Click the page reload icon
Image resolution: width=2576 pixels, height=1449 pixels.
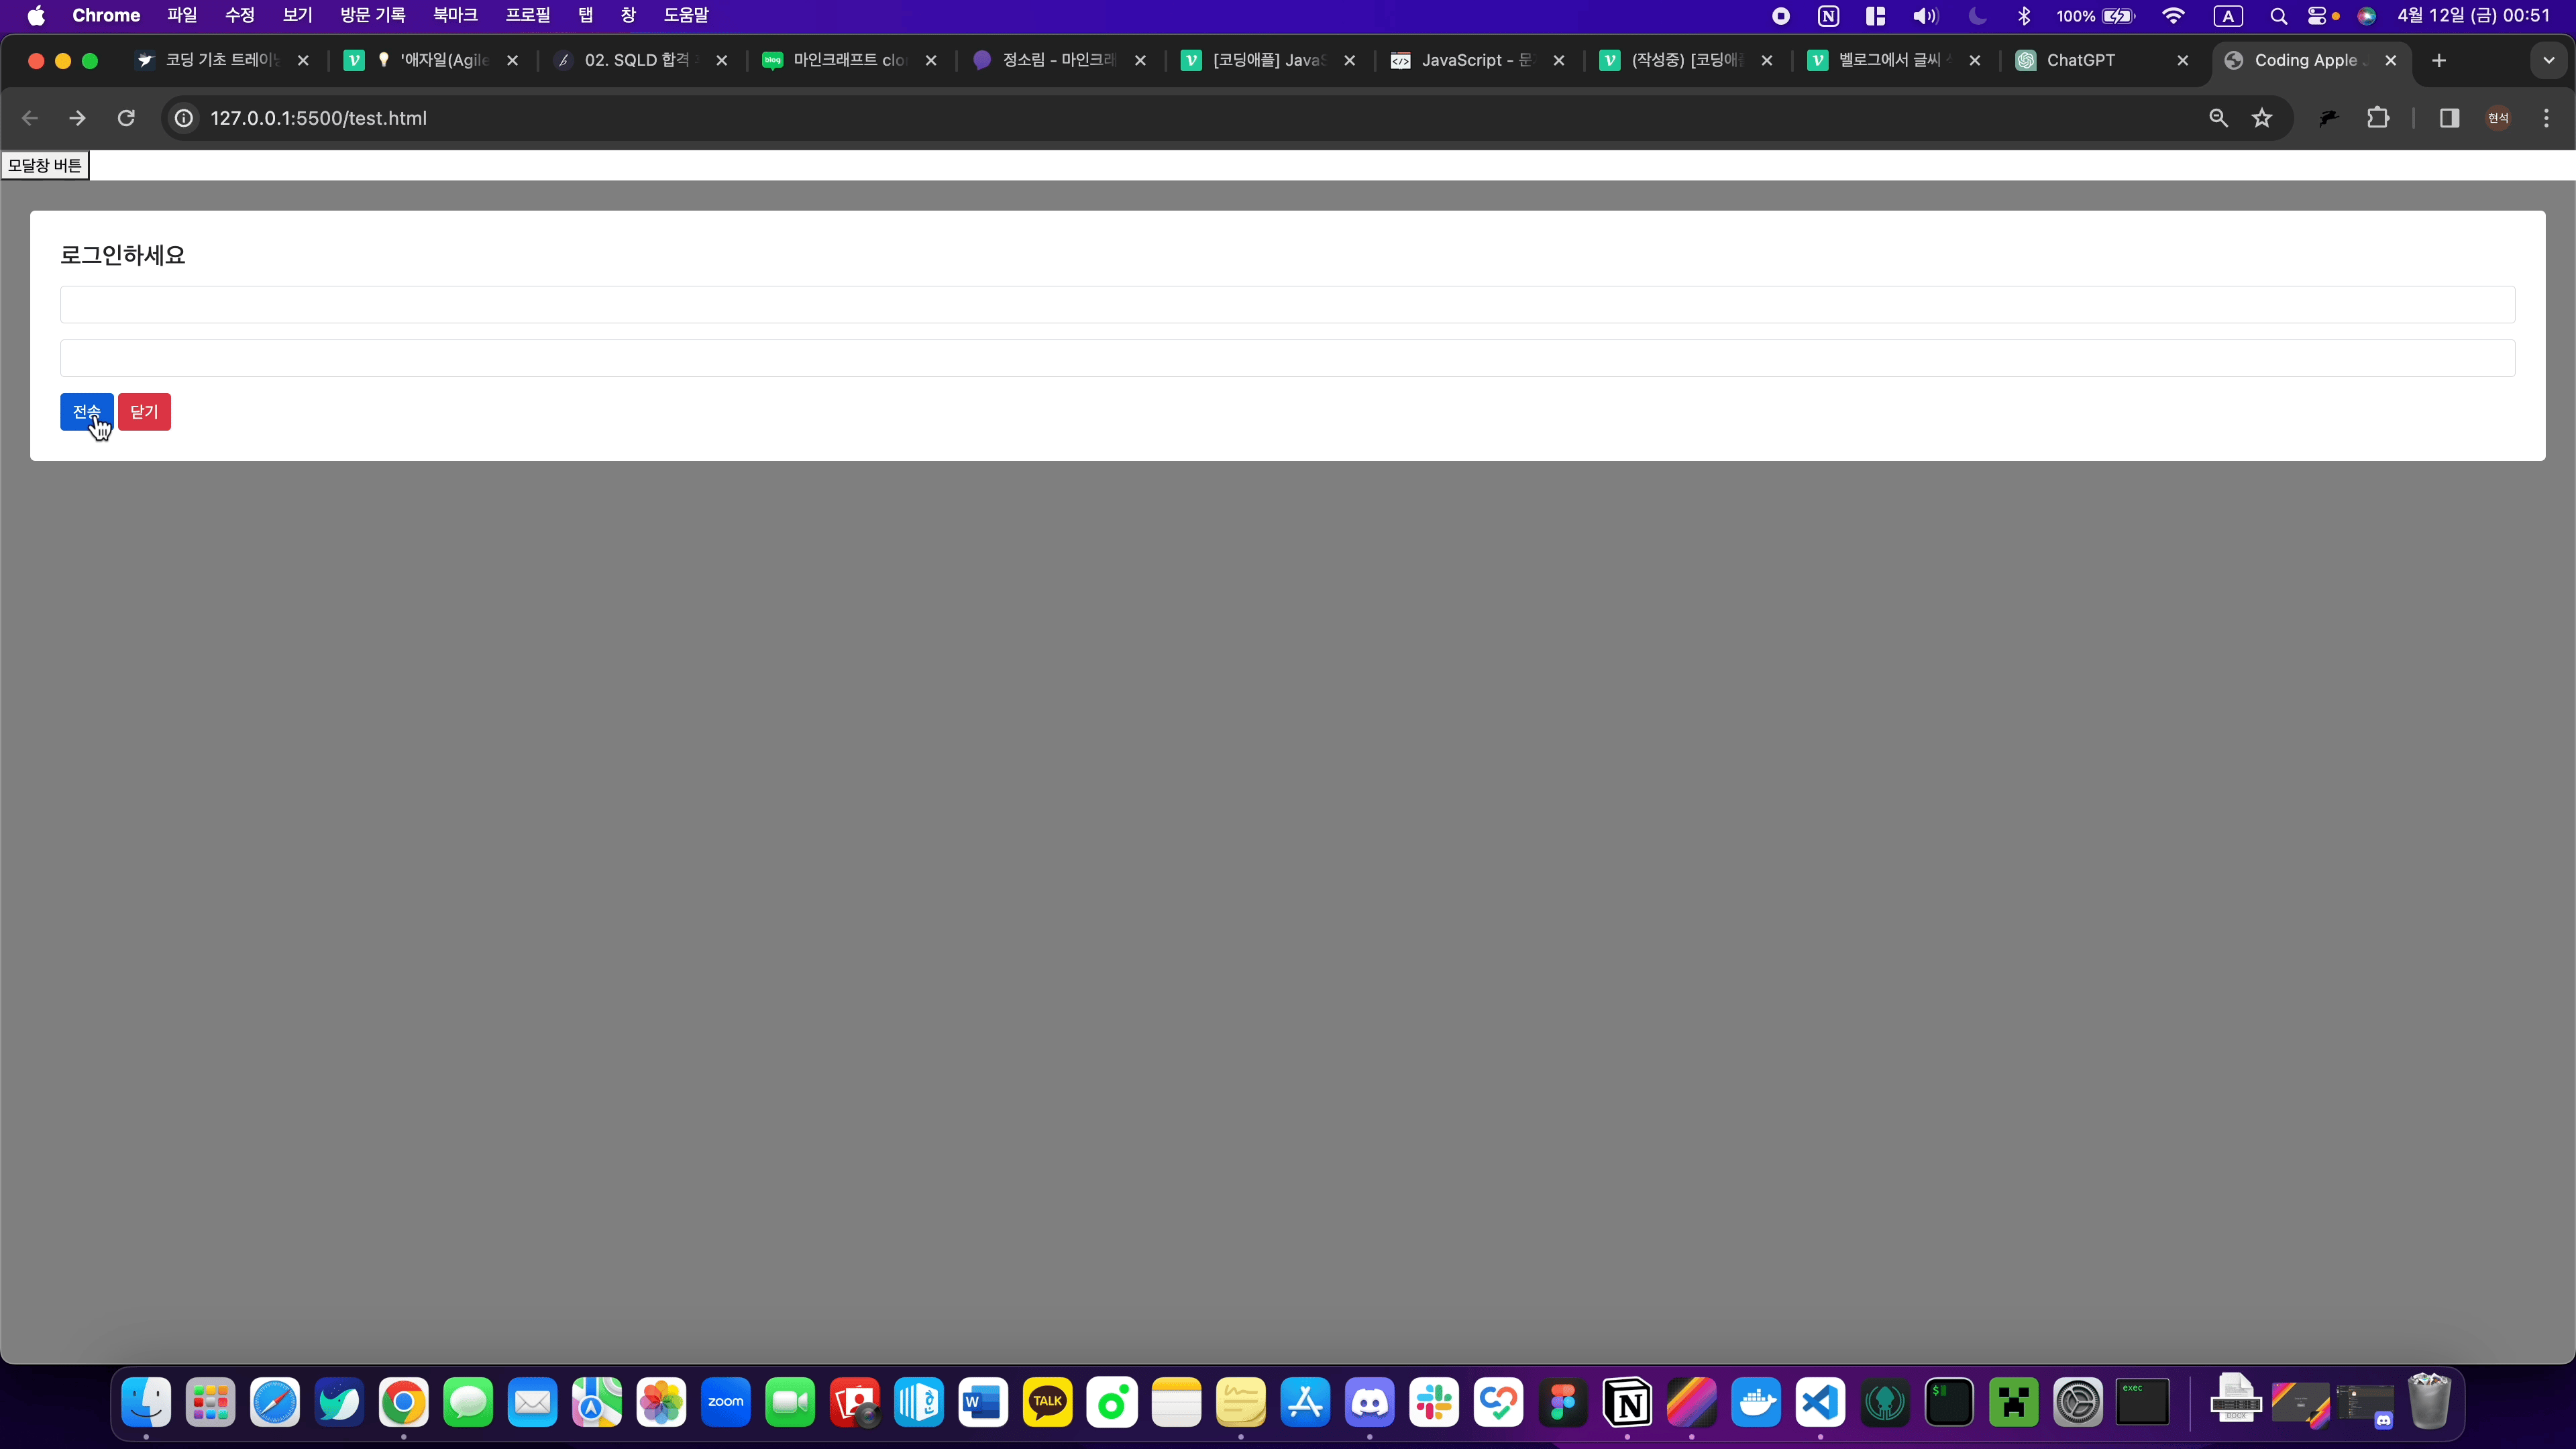tap(126, 118)
